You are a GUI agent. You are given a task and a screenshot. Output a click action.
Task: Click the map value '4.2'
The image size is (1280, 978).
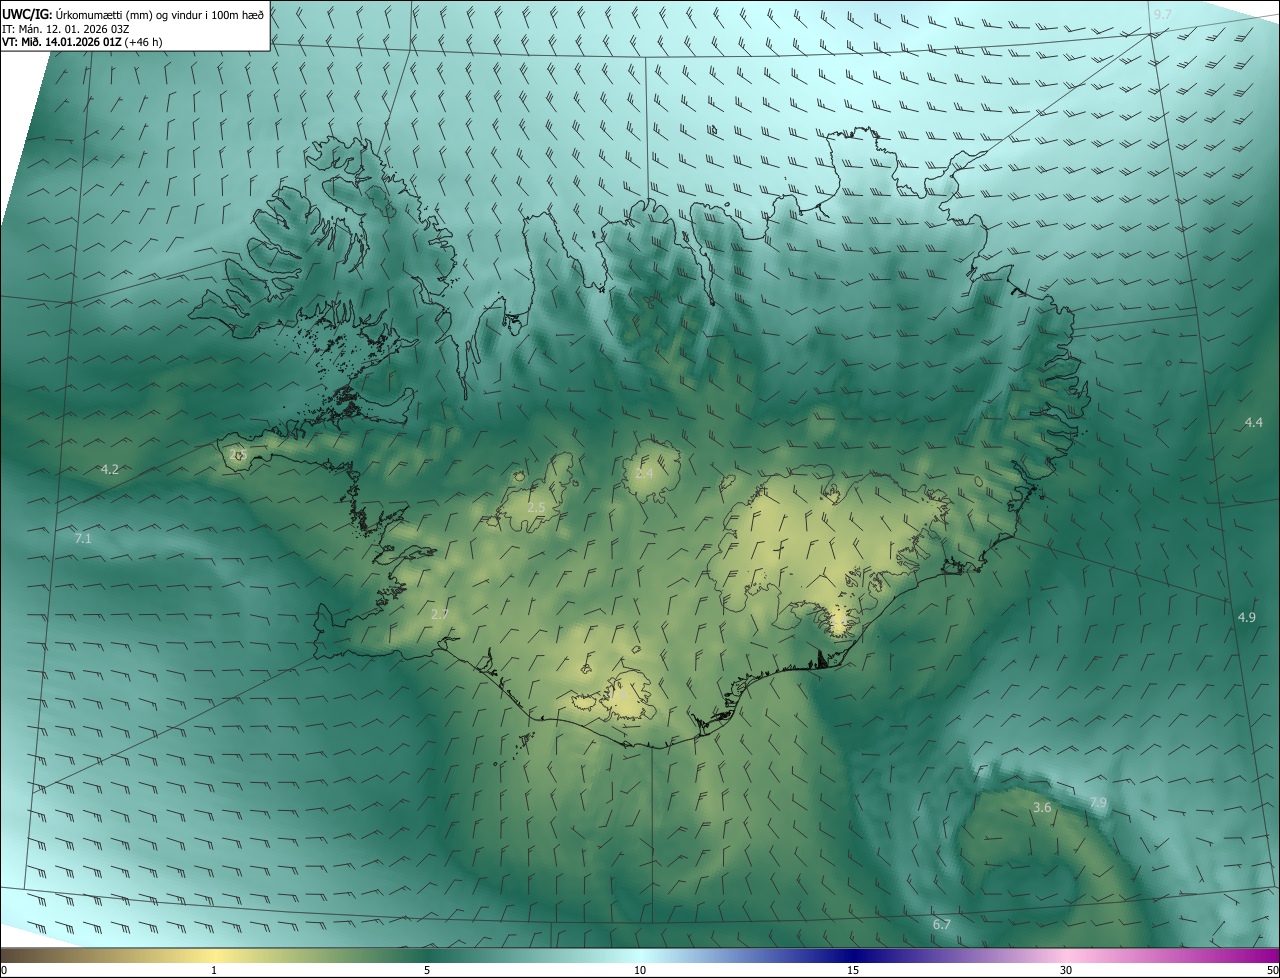110,469
